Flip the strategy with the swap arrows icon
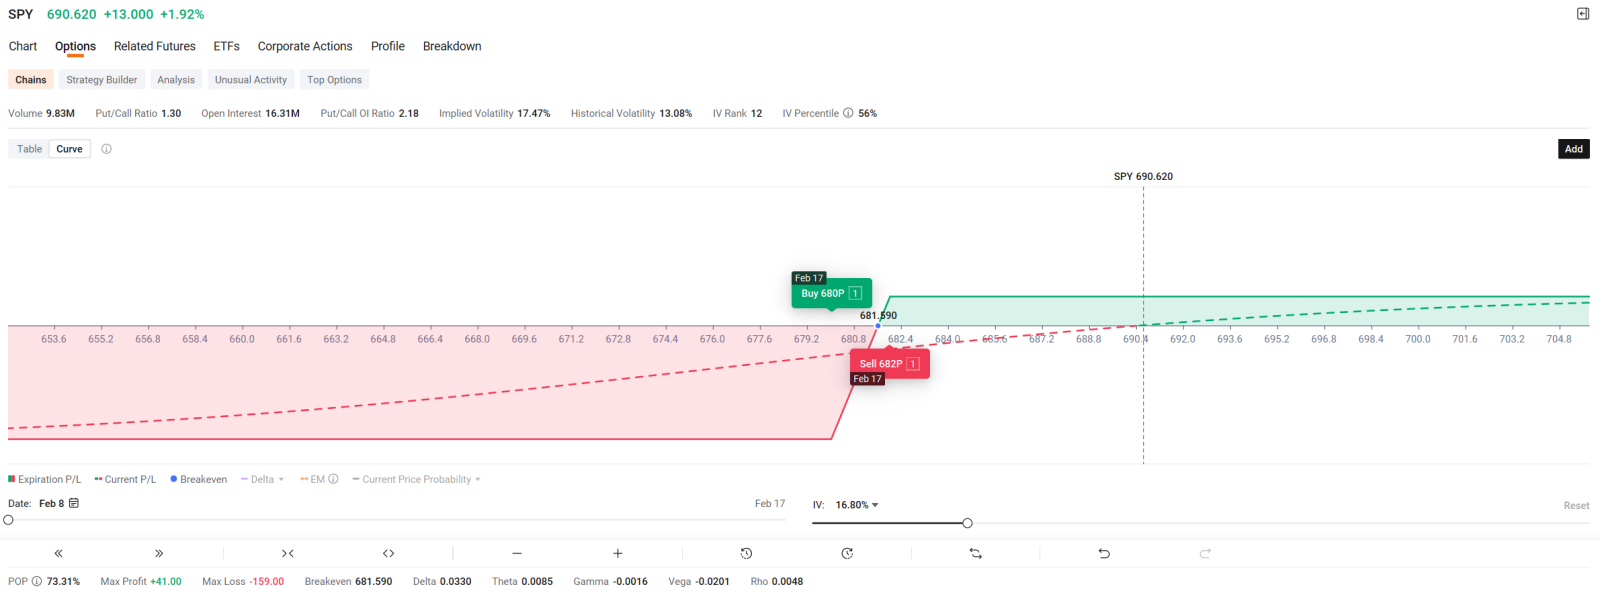This screenshot has width=1600, height=593. pos(976,553)
